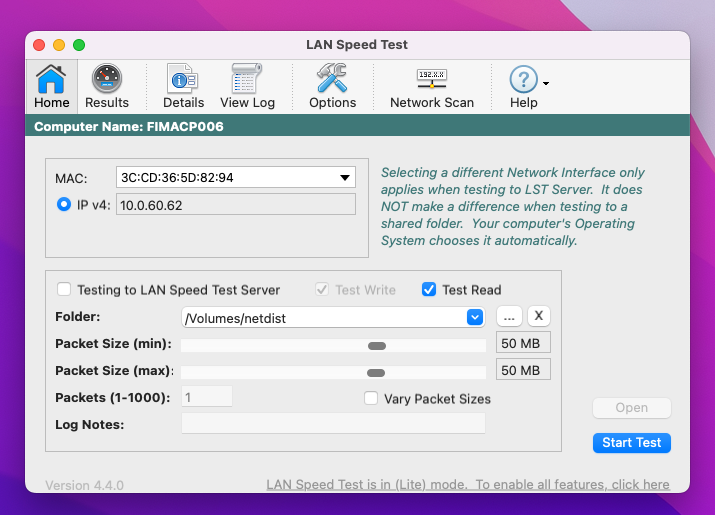Click the Log Notes text field
This screenshot has width=715, height=515.
click(x=333, y=424)
